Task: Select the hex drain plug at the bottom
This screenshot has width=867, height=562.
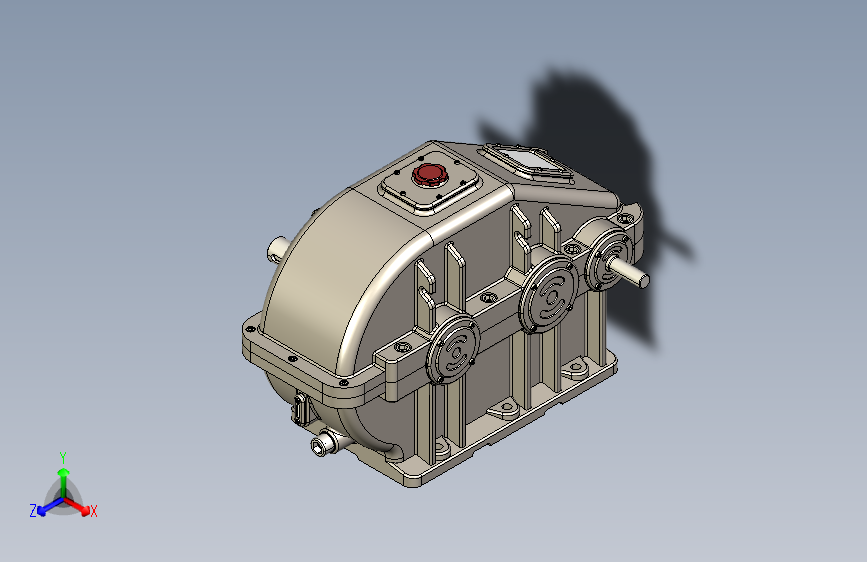Action: [325, 444]
